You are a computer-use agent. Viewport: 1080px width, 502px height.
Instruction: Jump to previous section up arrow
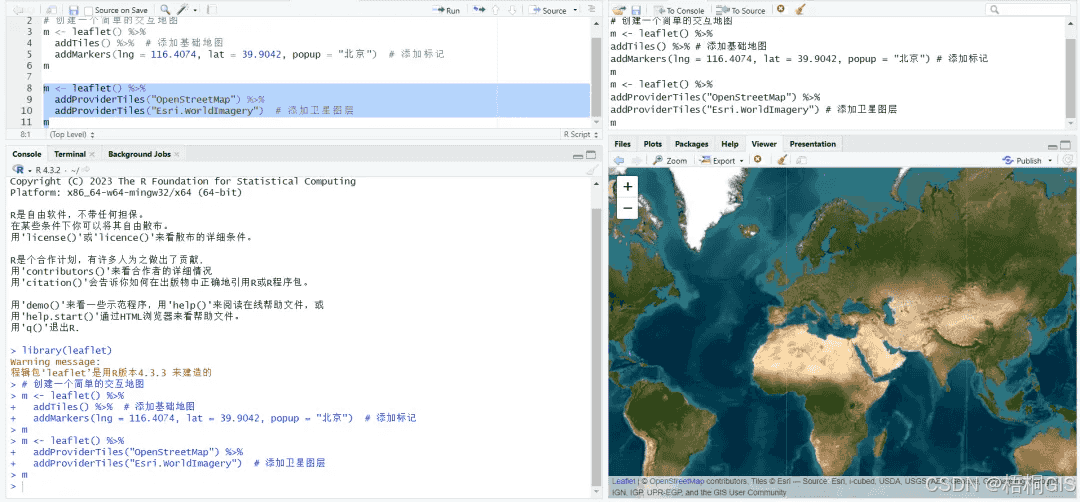[495, 10]
